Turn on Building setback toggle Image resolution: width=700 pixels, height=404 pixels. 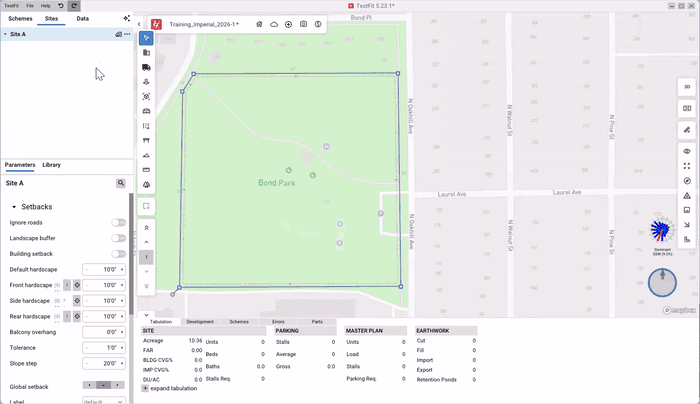118,254
